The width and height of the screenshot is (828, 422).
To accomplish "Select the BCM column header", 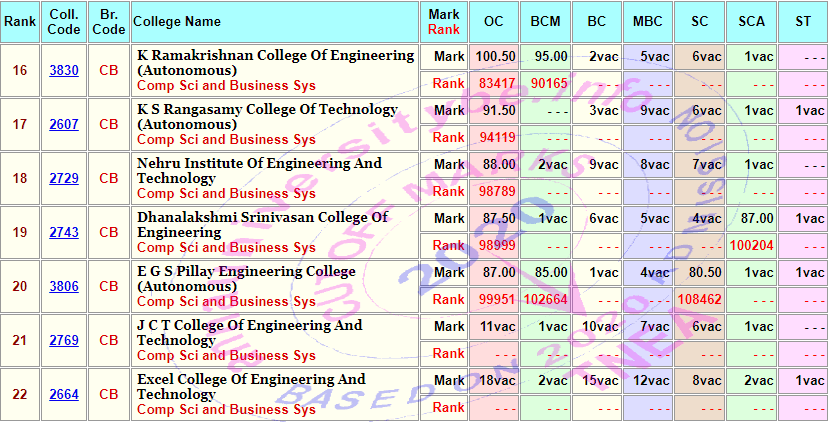I will point(546,21).
